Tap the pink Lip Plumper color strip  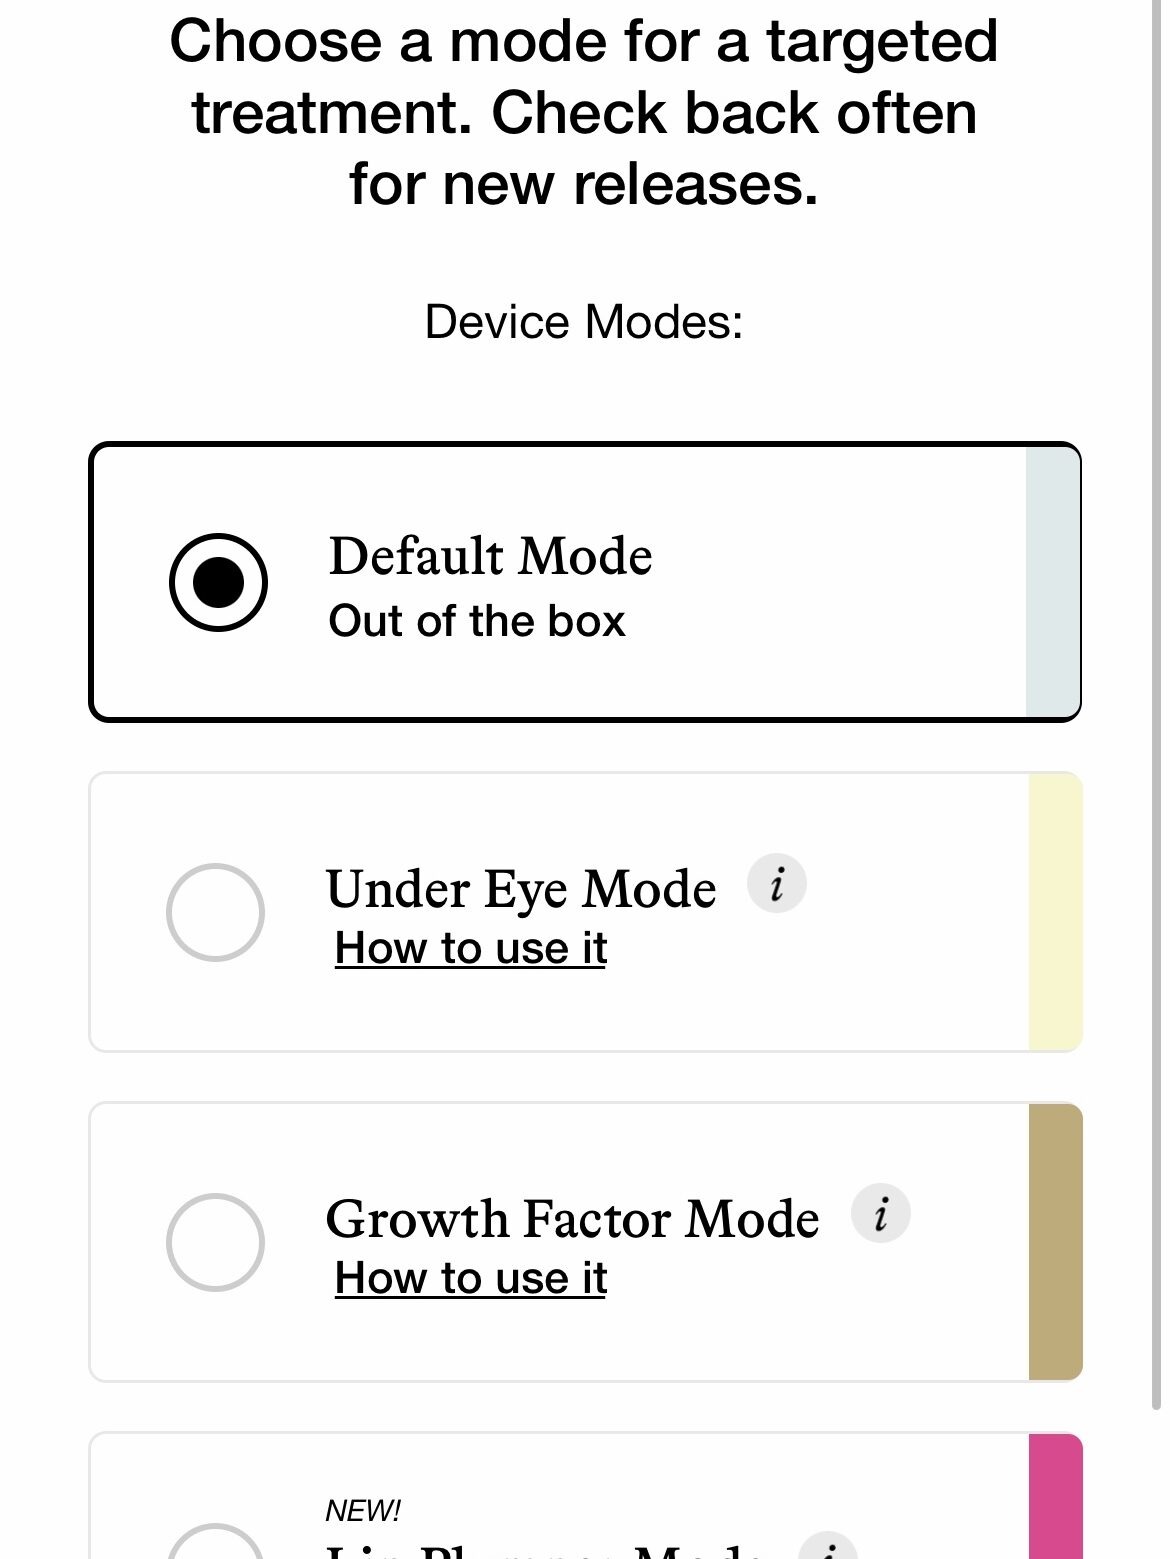click(x=1055, y=1497)
